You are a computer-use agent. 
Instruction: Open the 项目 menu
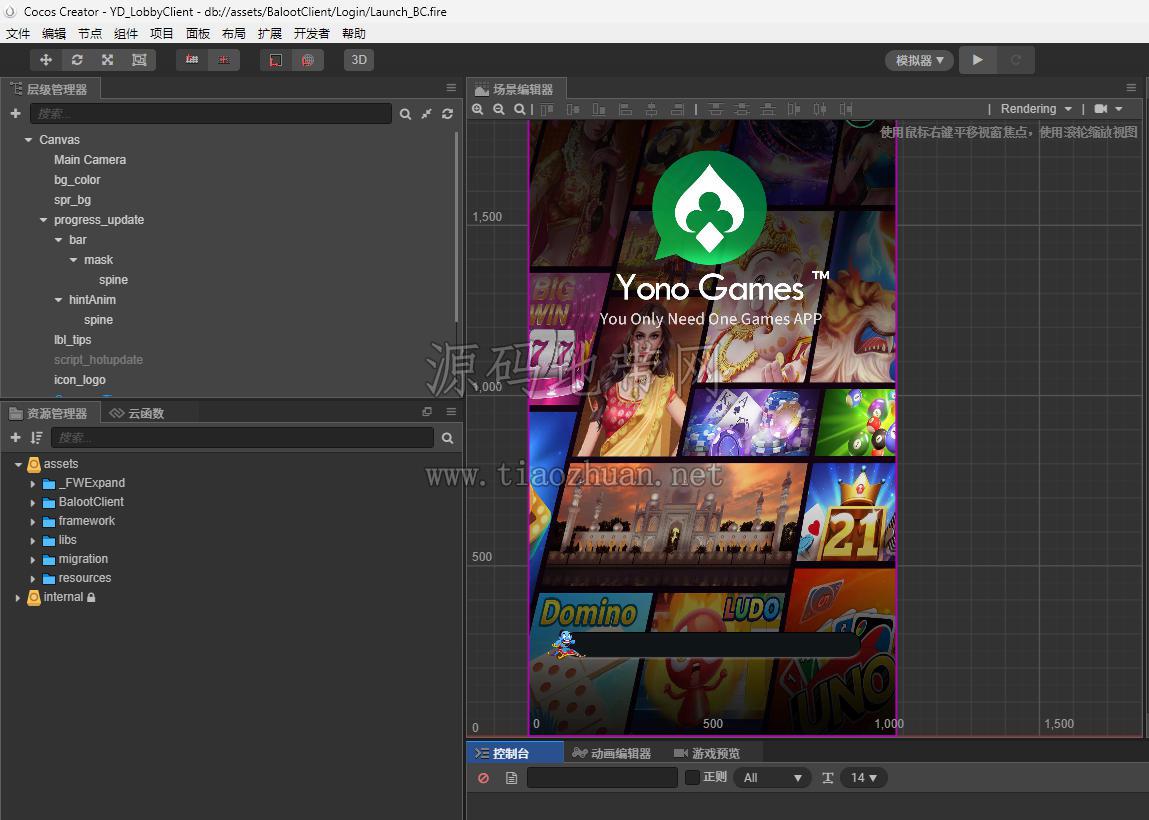[x=162, y=34]
